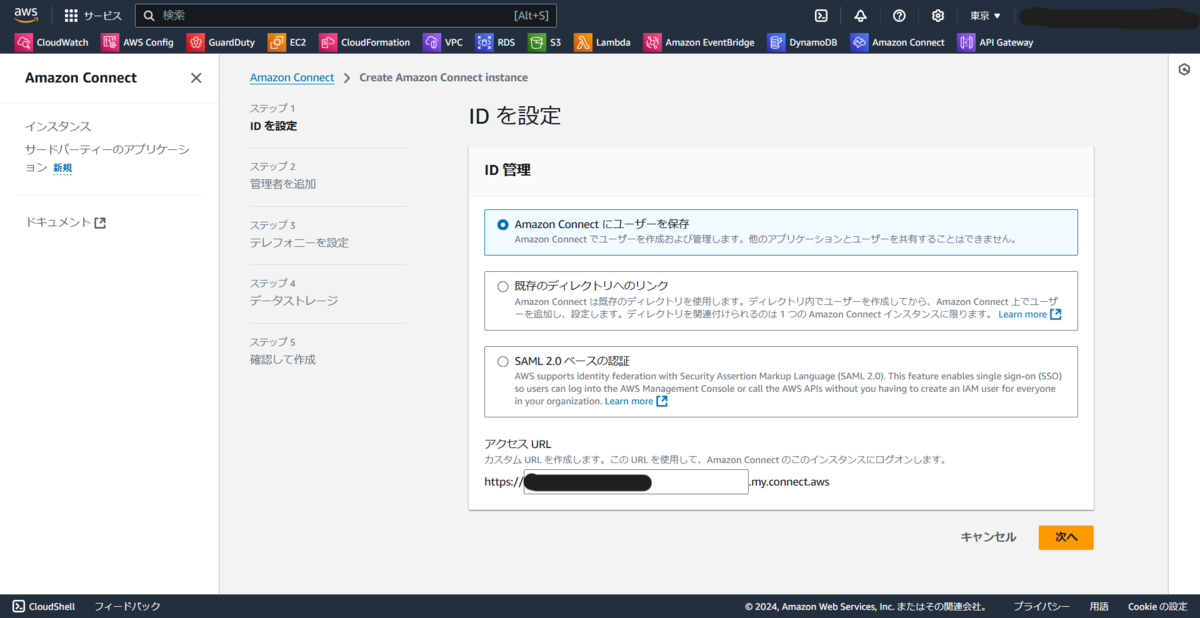Click the search magnifier icon

pyautogui.click(x=149, y=15)
